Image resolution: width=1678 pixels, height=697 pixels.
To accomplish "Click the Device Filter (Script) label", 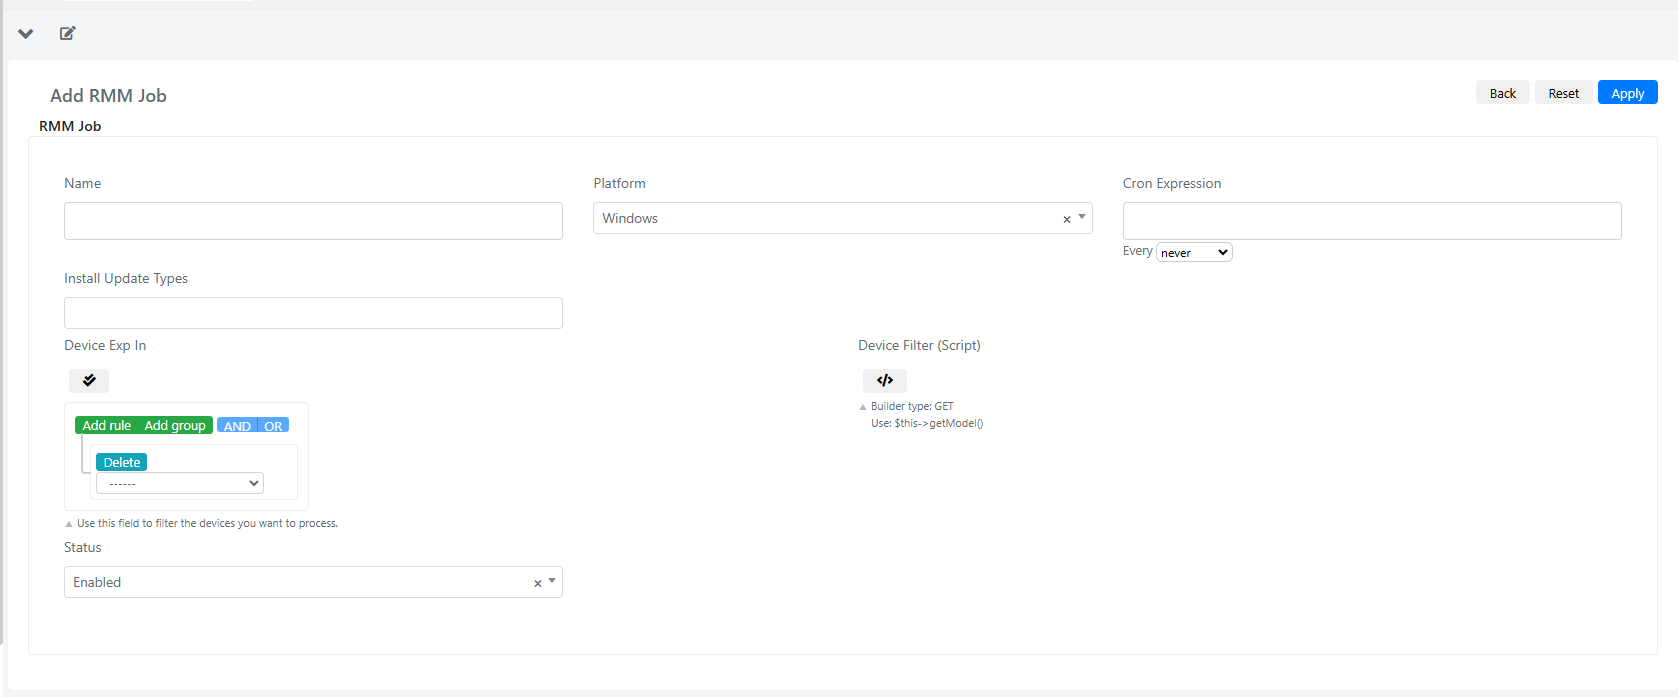I will (x=919, y=345).
